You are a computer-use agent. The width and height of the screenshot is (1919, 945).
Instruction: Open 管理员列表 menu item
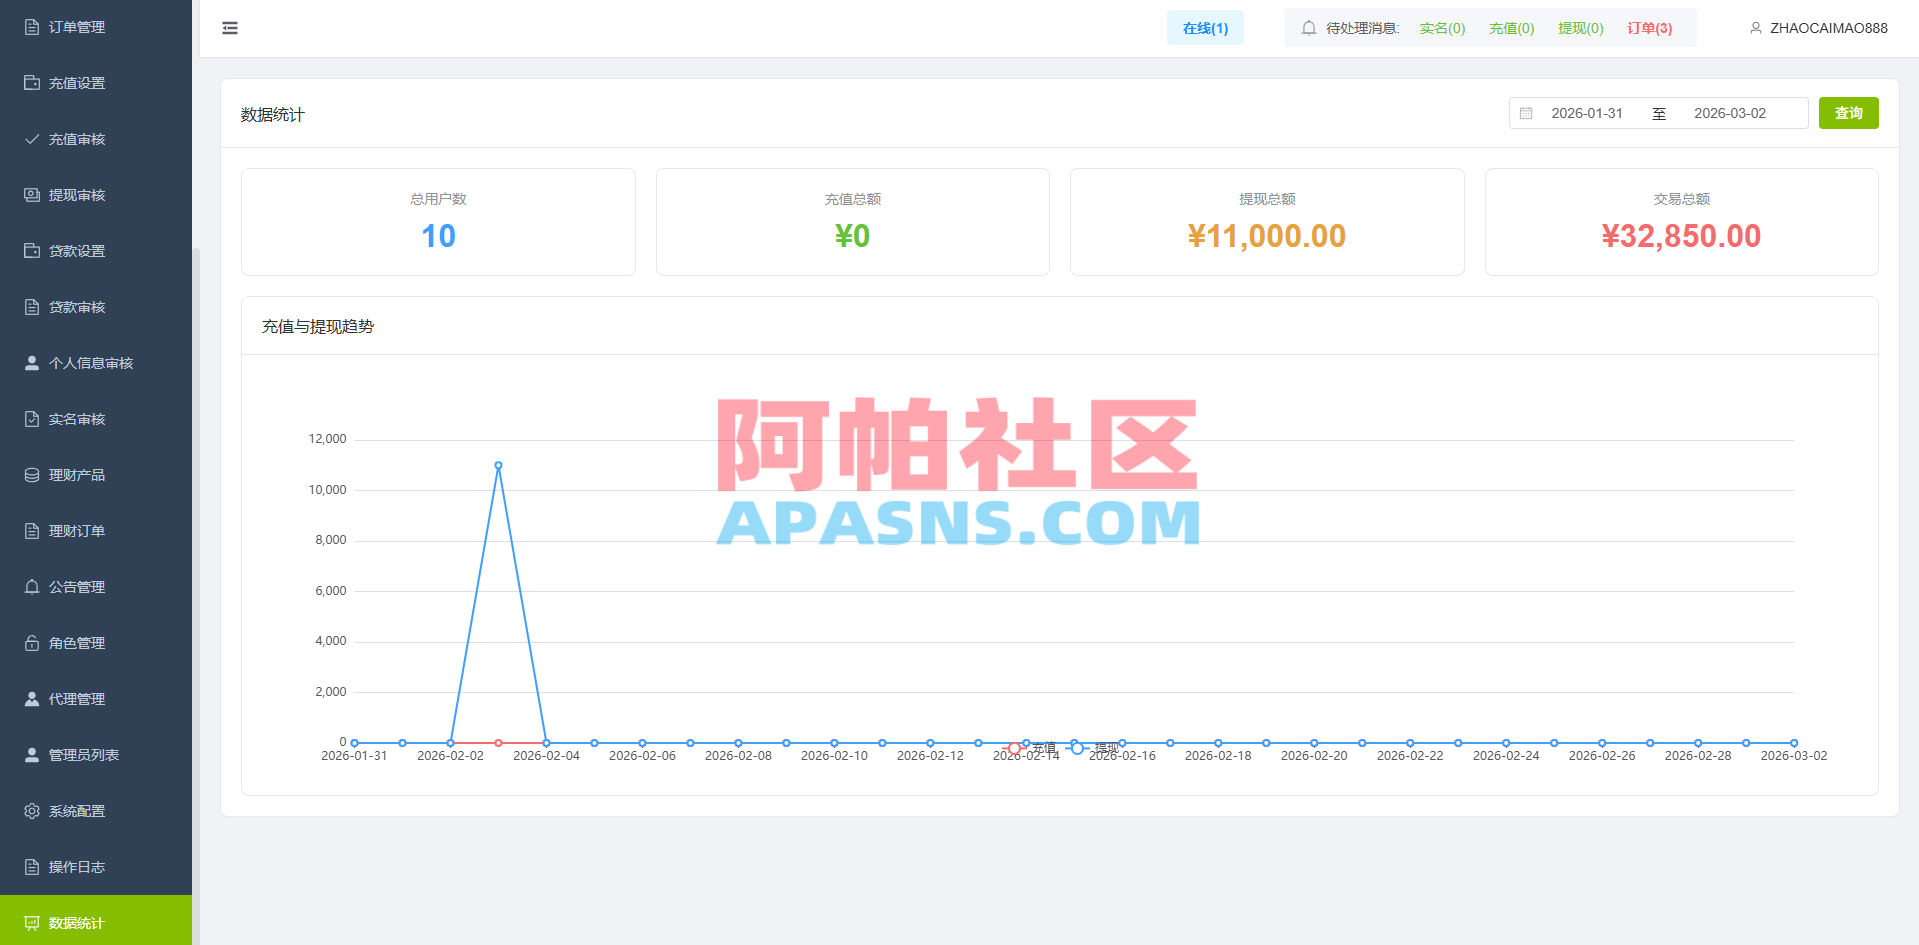(96, 755)
